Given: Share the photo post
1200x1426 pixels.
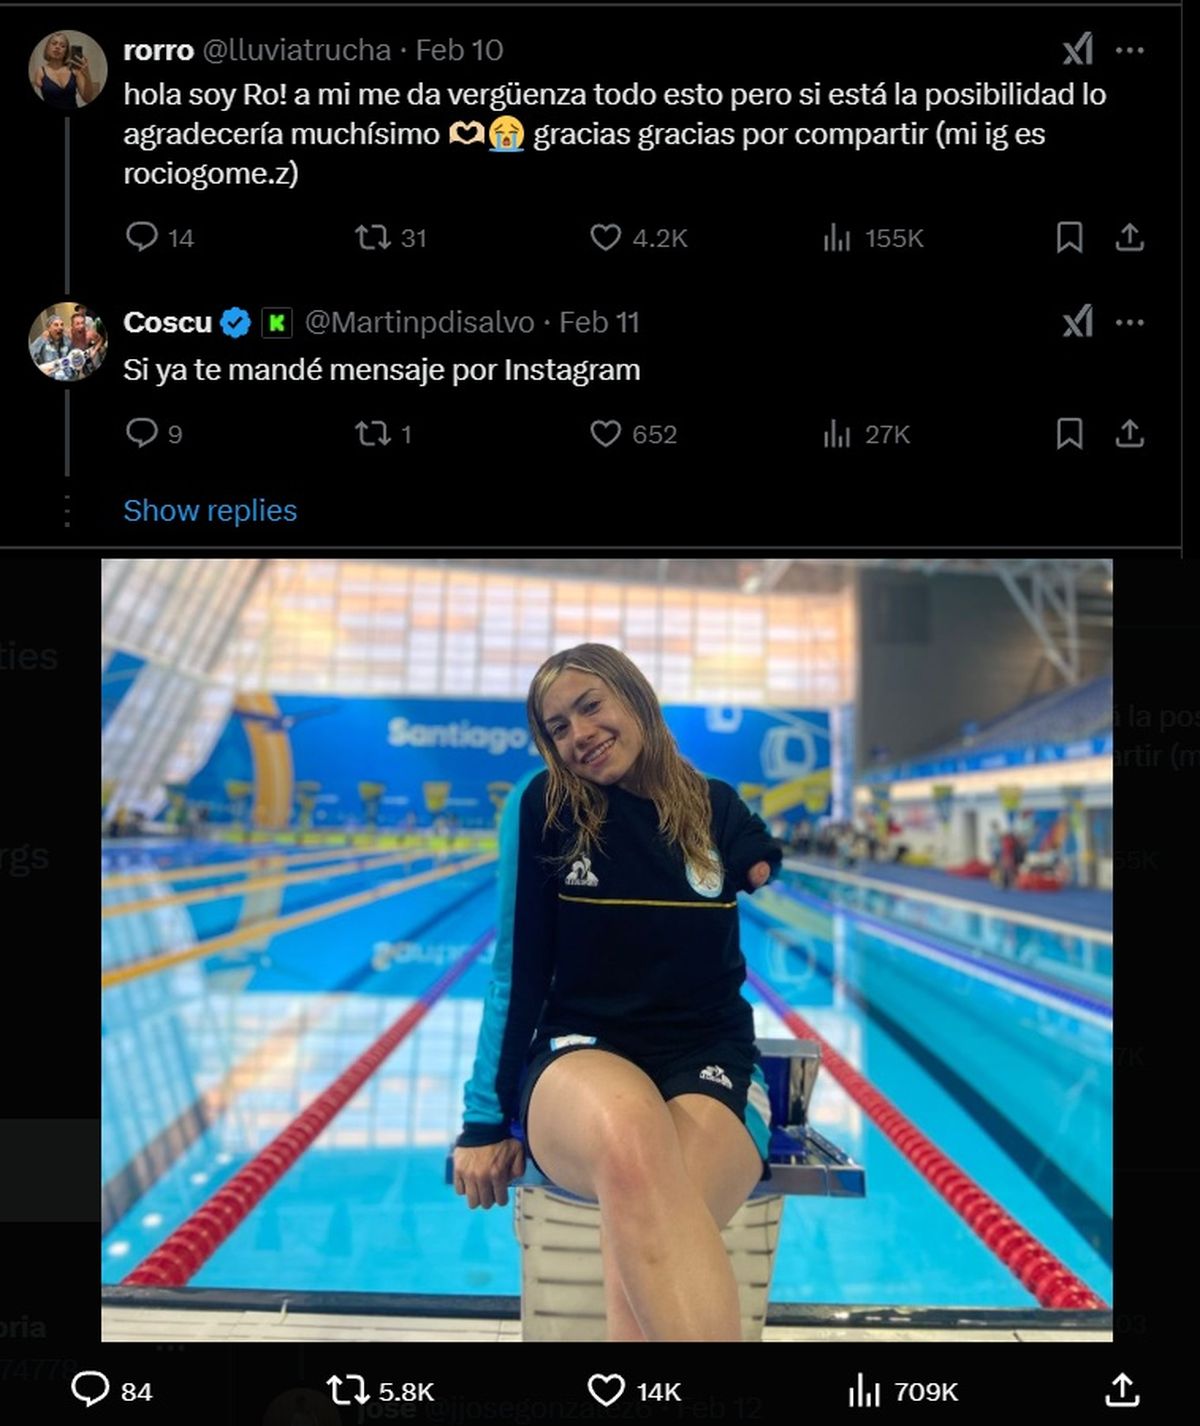Looking at the screenshot, I should 1122,1390.
